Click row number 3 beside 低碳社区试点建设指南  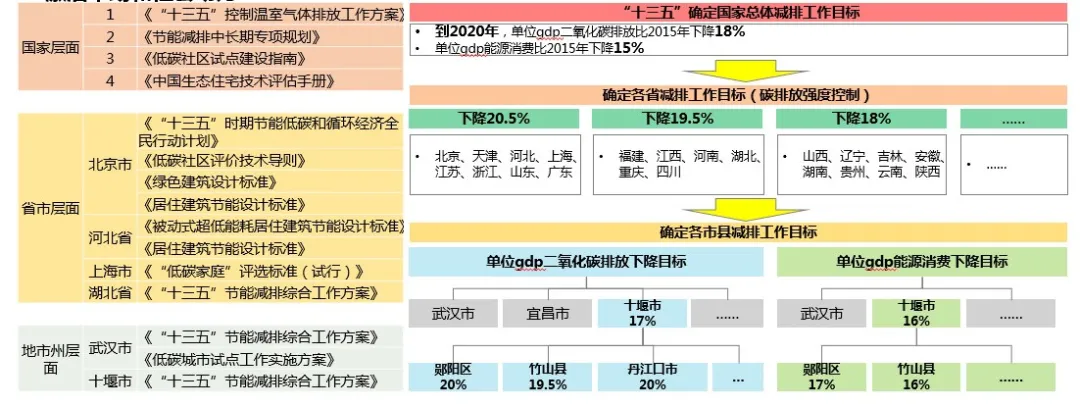(110, 59)
